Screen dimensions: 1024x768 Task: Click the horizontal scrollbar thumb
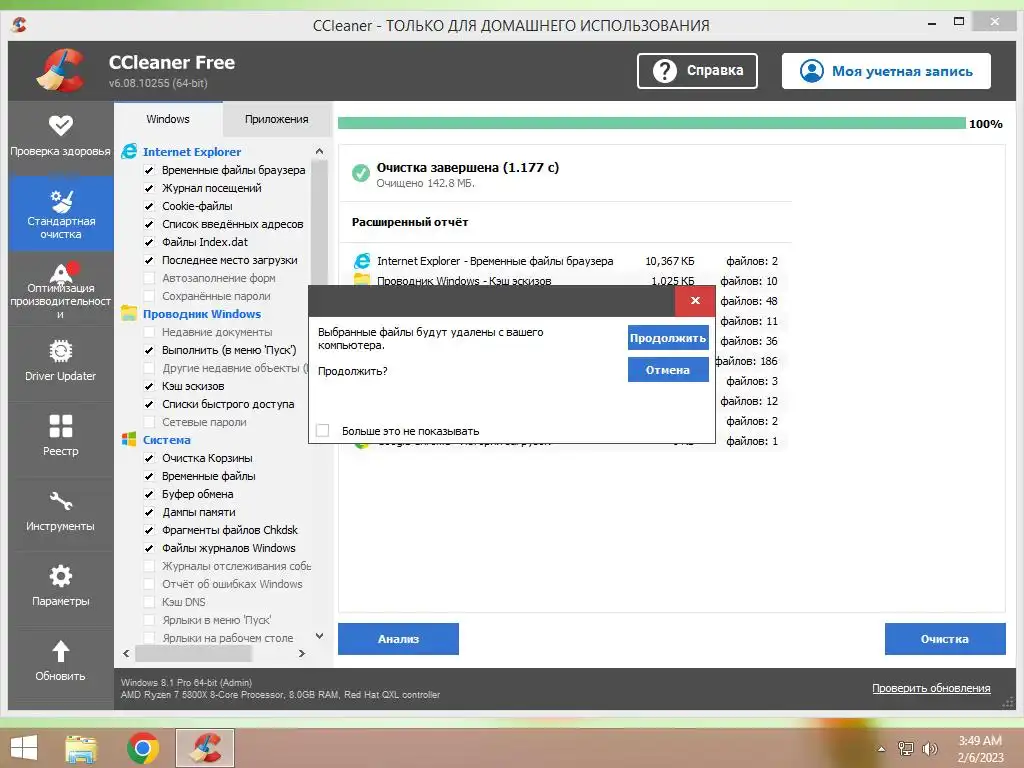click(193, 653)
